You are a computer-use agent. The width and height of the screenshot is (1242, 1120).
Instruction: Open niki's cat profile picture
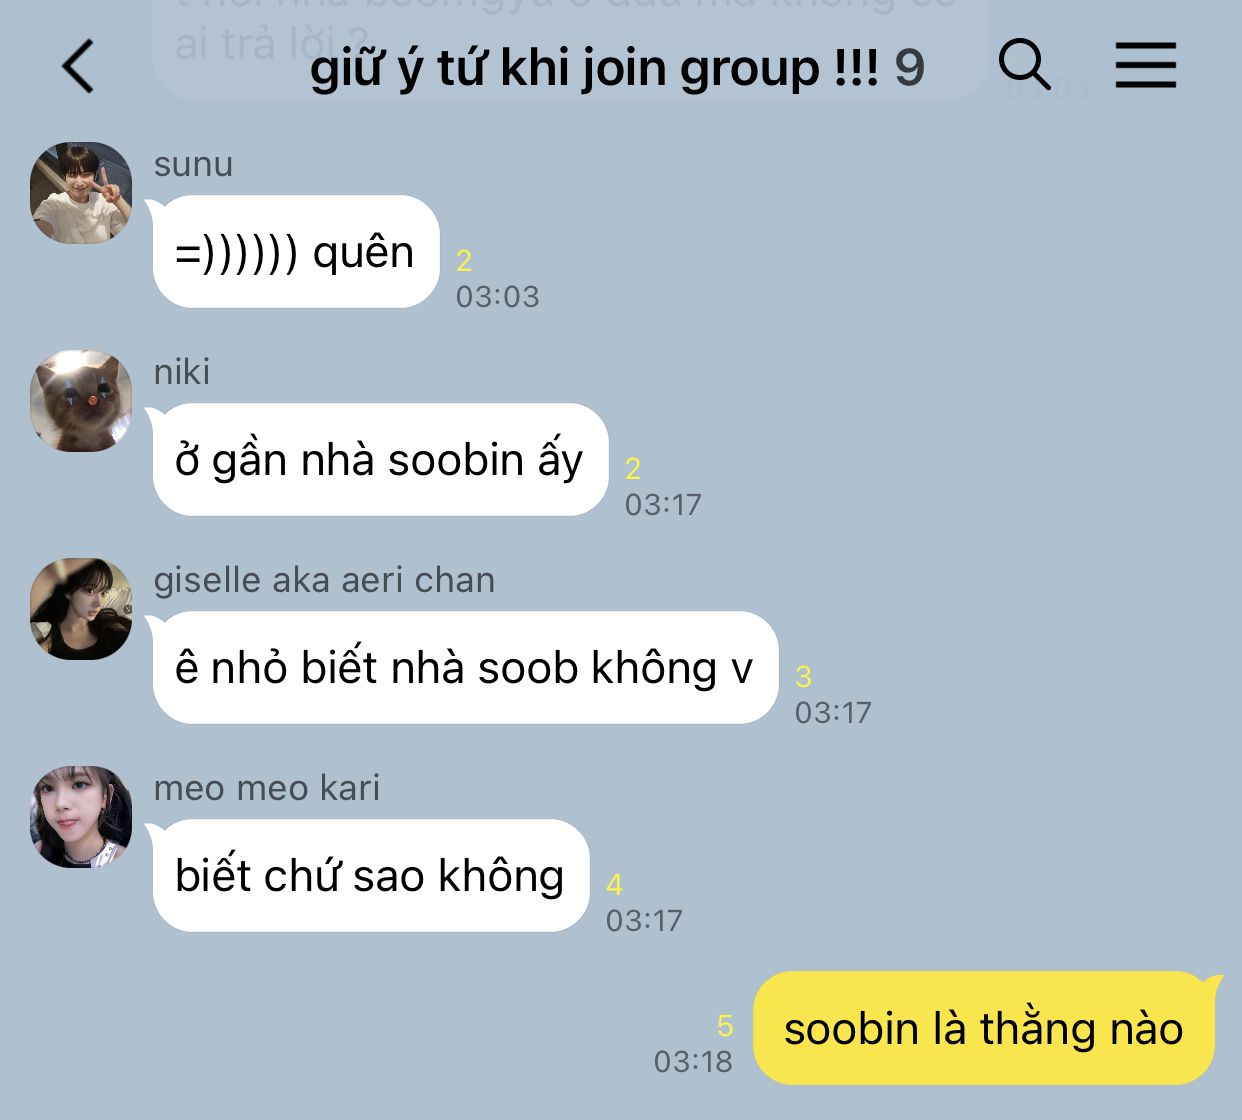tap(81, 401)
